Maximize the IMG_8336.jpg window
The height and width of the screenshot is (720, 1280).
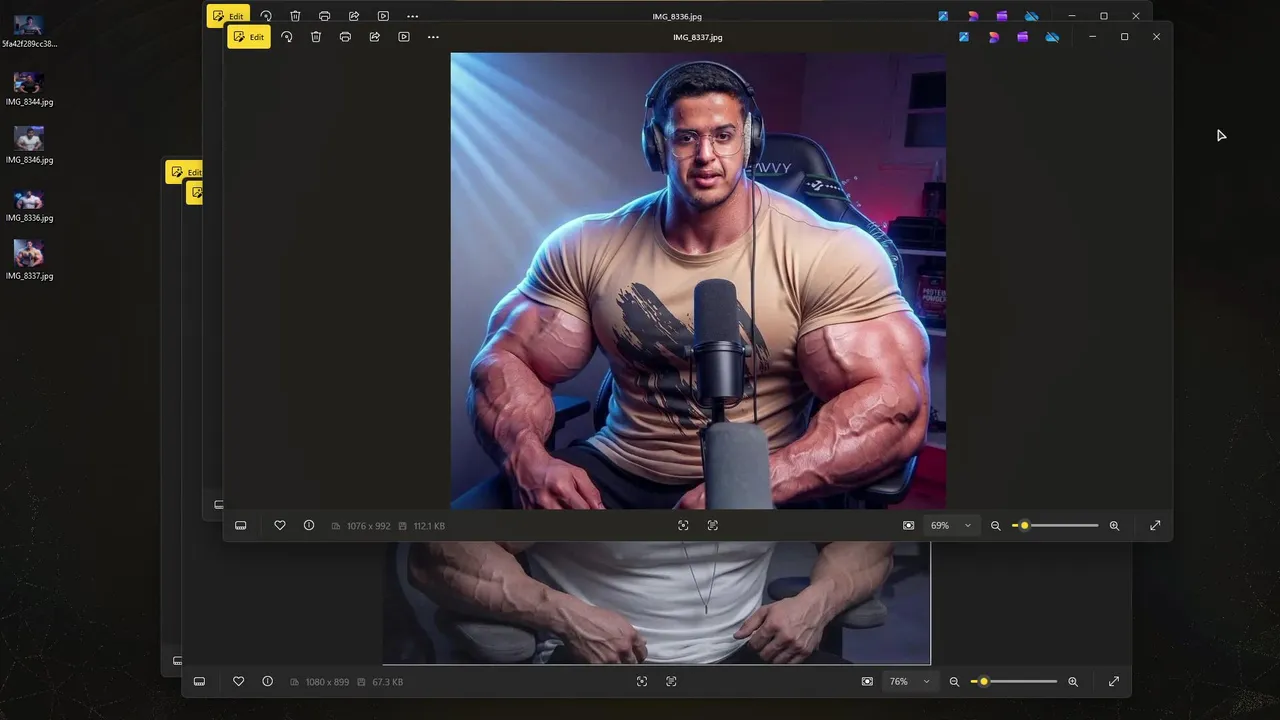[1104, 16]
